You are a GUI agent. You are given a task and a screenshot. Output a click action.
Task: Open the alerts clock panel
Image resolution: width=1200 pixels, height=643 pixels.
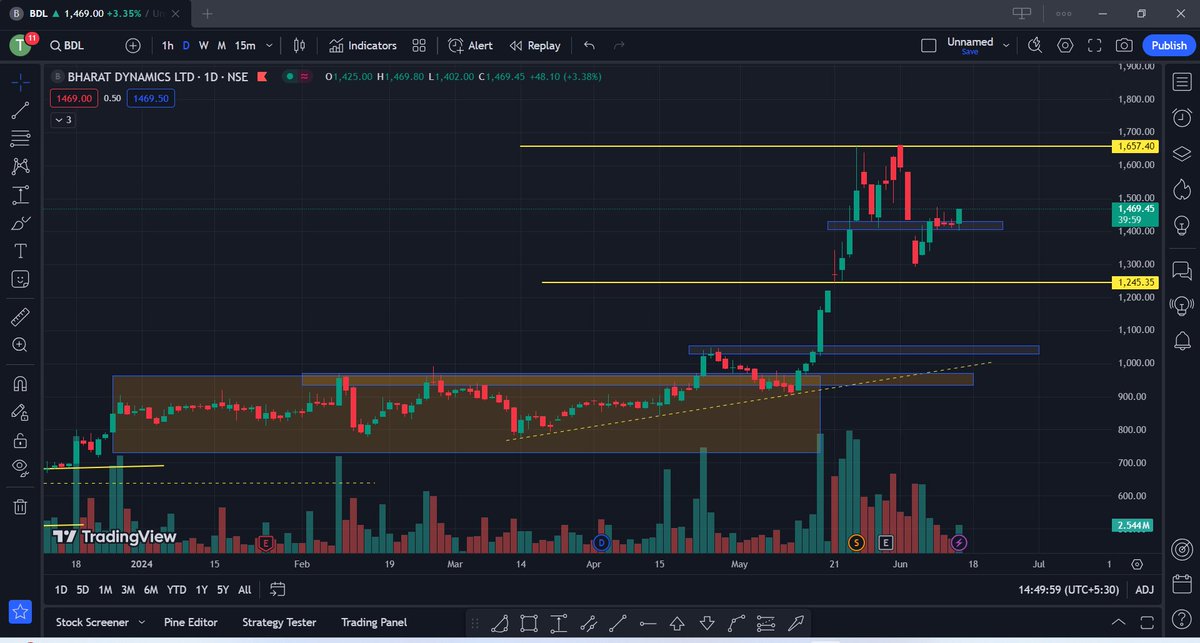[x=1182, y=118]
